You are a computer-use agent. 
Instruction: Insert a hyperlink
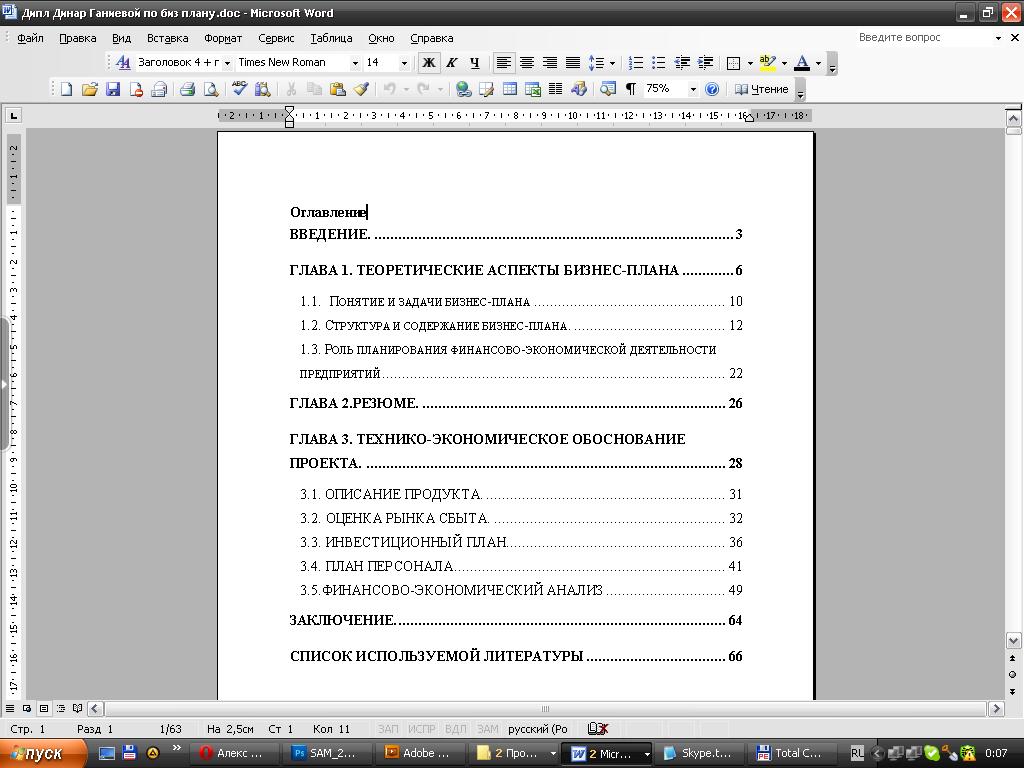[x=464, y=89]
